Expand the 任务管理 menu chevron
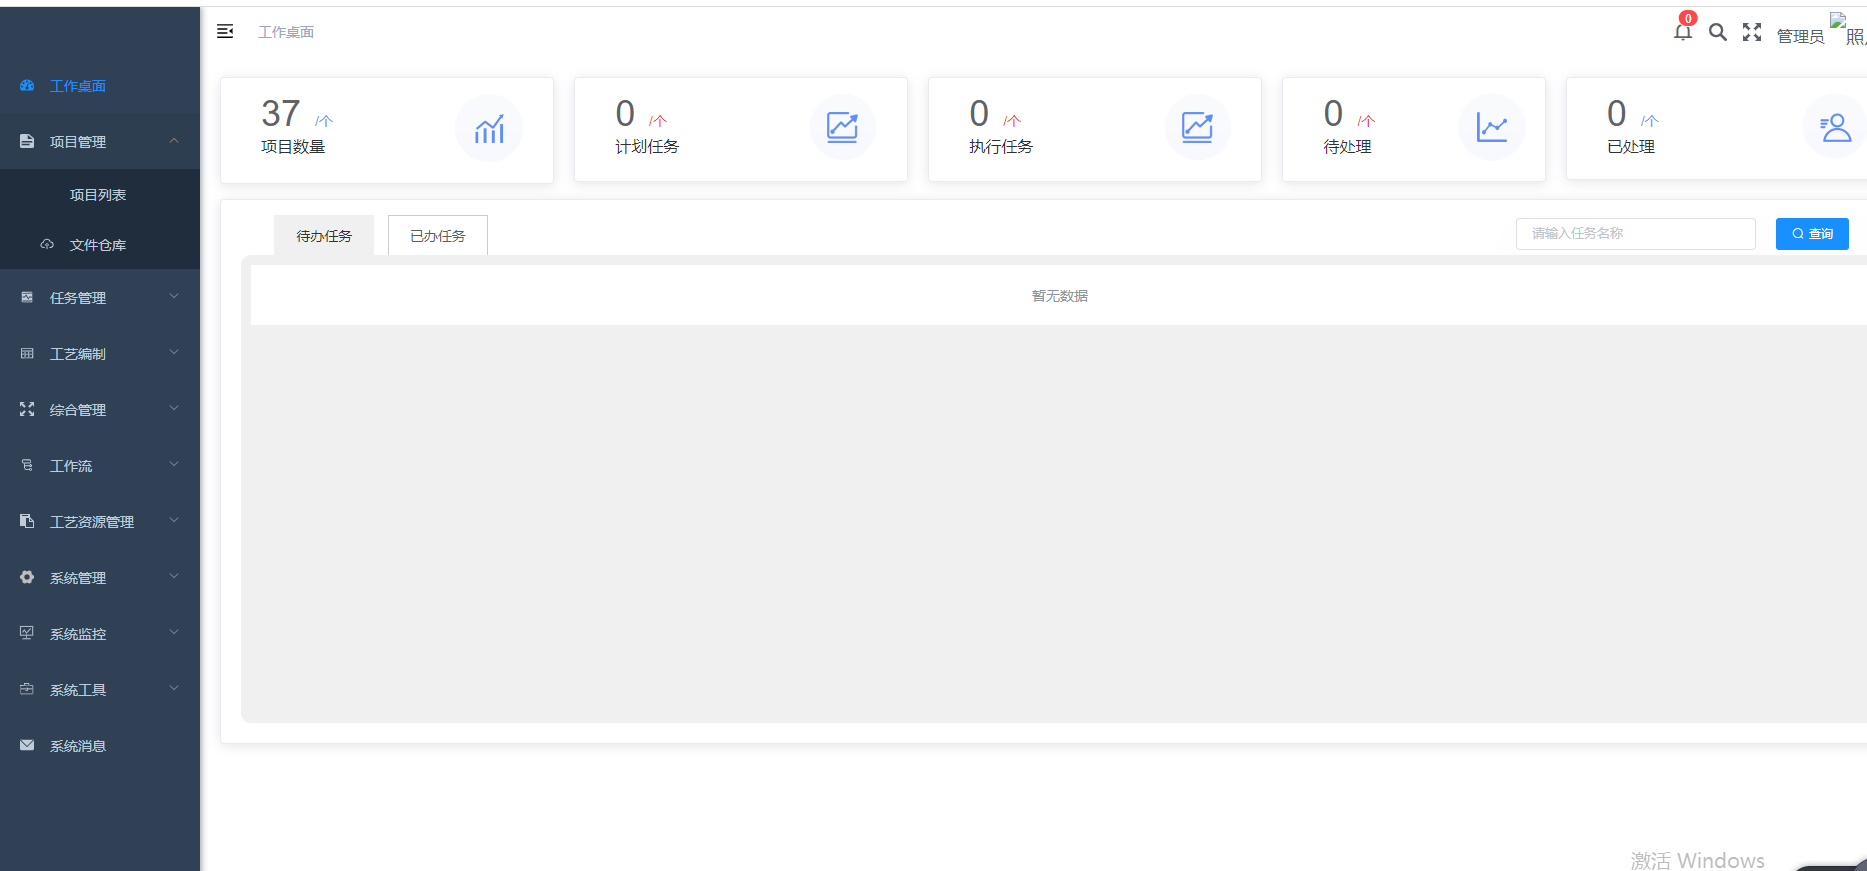The height and width of the screenshot is (871, 1867). [174, 297]
